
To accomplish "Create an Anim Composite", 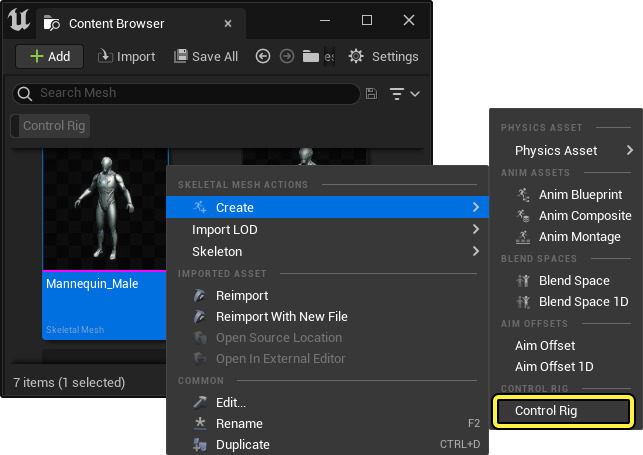I will point(566,216).
